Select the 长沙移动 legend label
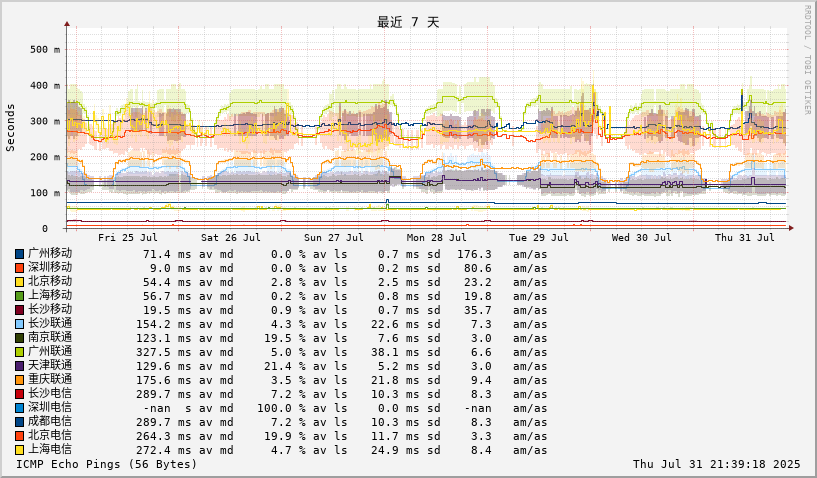Screen dimensions: 817x478 (x=50, y=310)
